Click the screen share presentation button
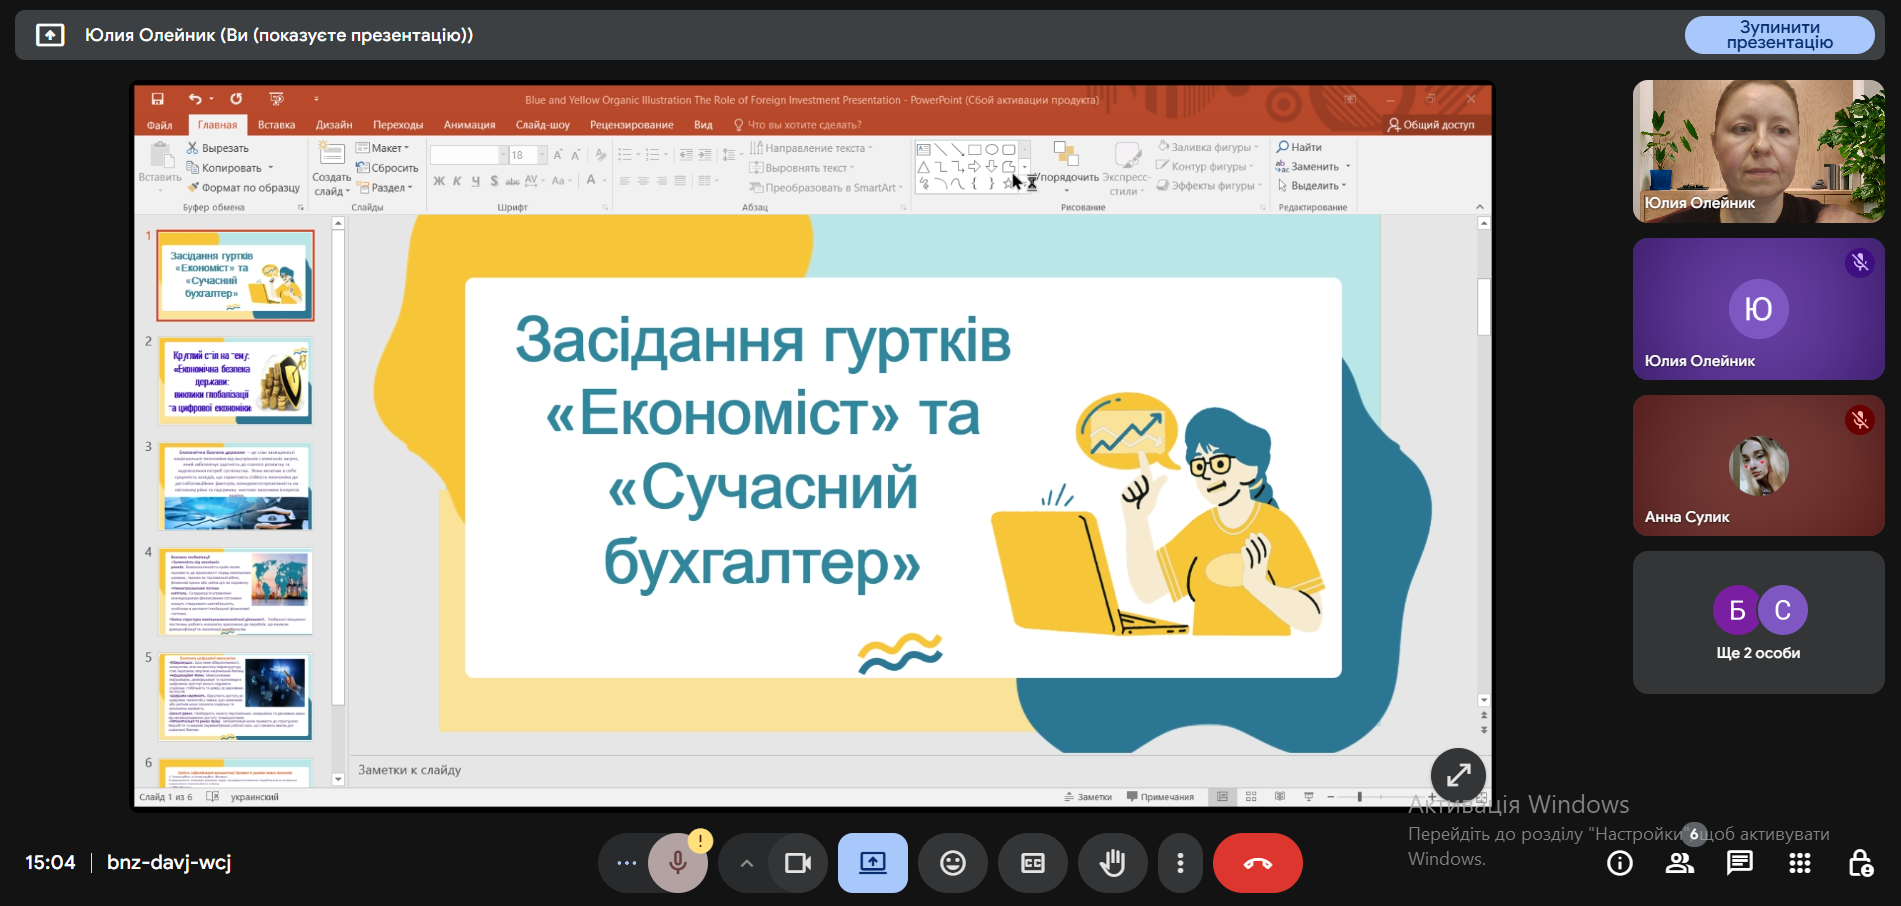This screenshot has height=906, width=1901. [x=872, y=863]
